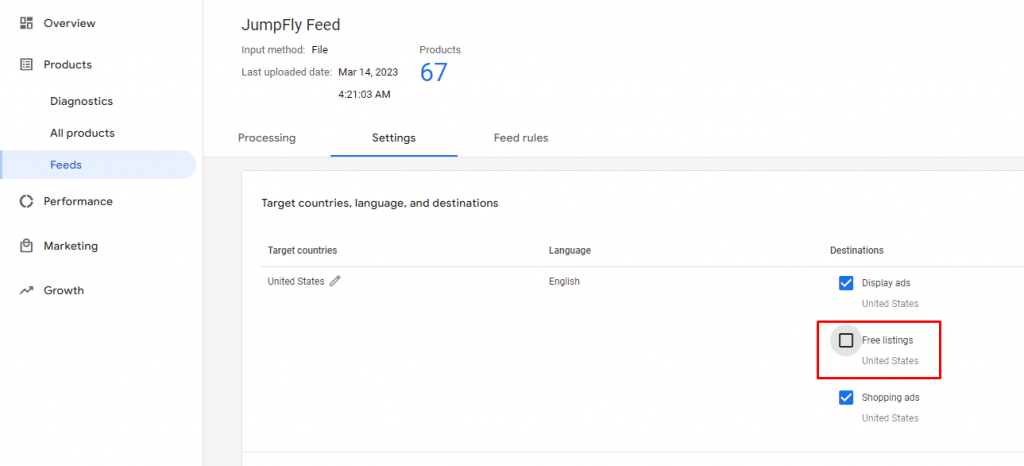1024x466 pixels.
Task: Open the Feed rules tab
Action: tap(521, 138)
